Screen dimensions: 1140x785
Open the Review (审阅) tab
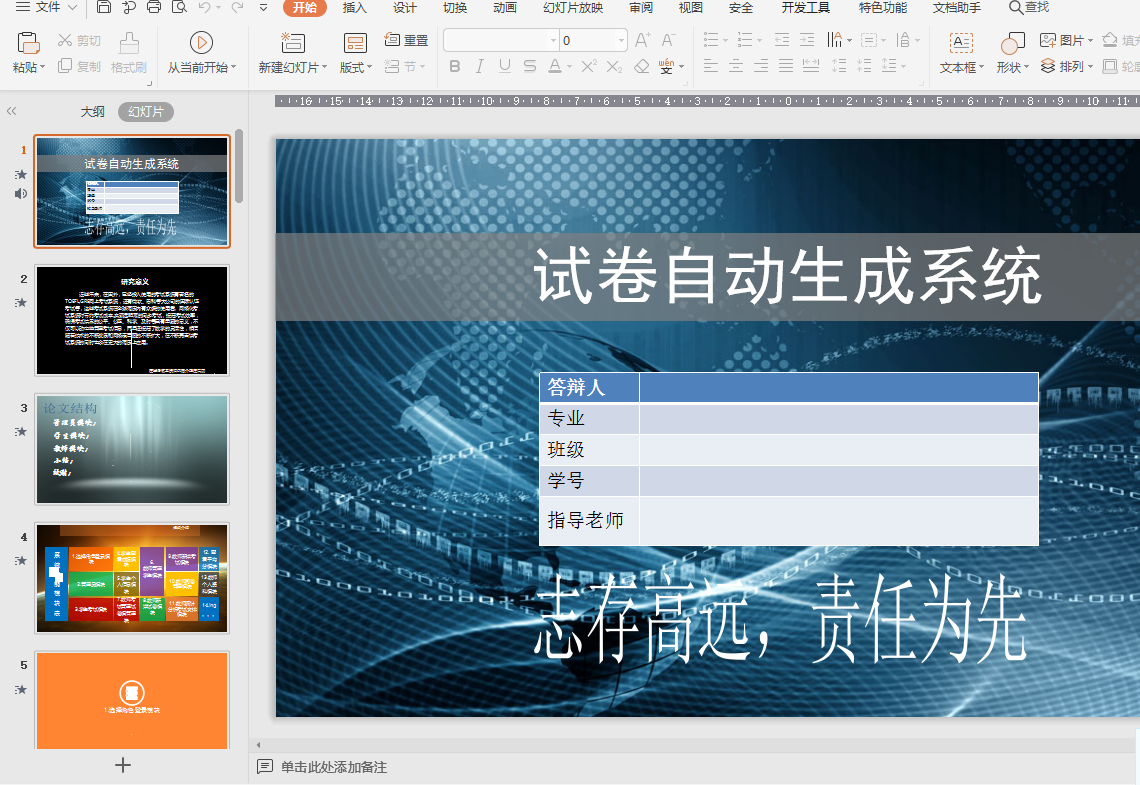[641, 7]
